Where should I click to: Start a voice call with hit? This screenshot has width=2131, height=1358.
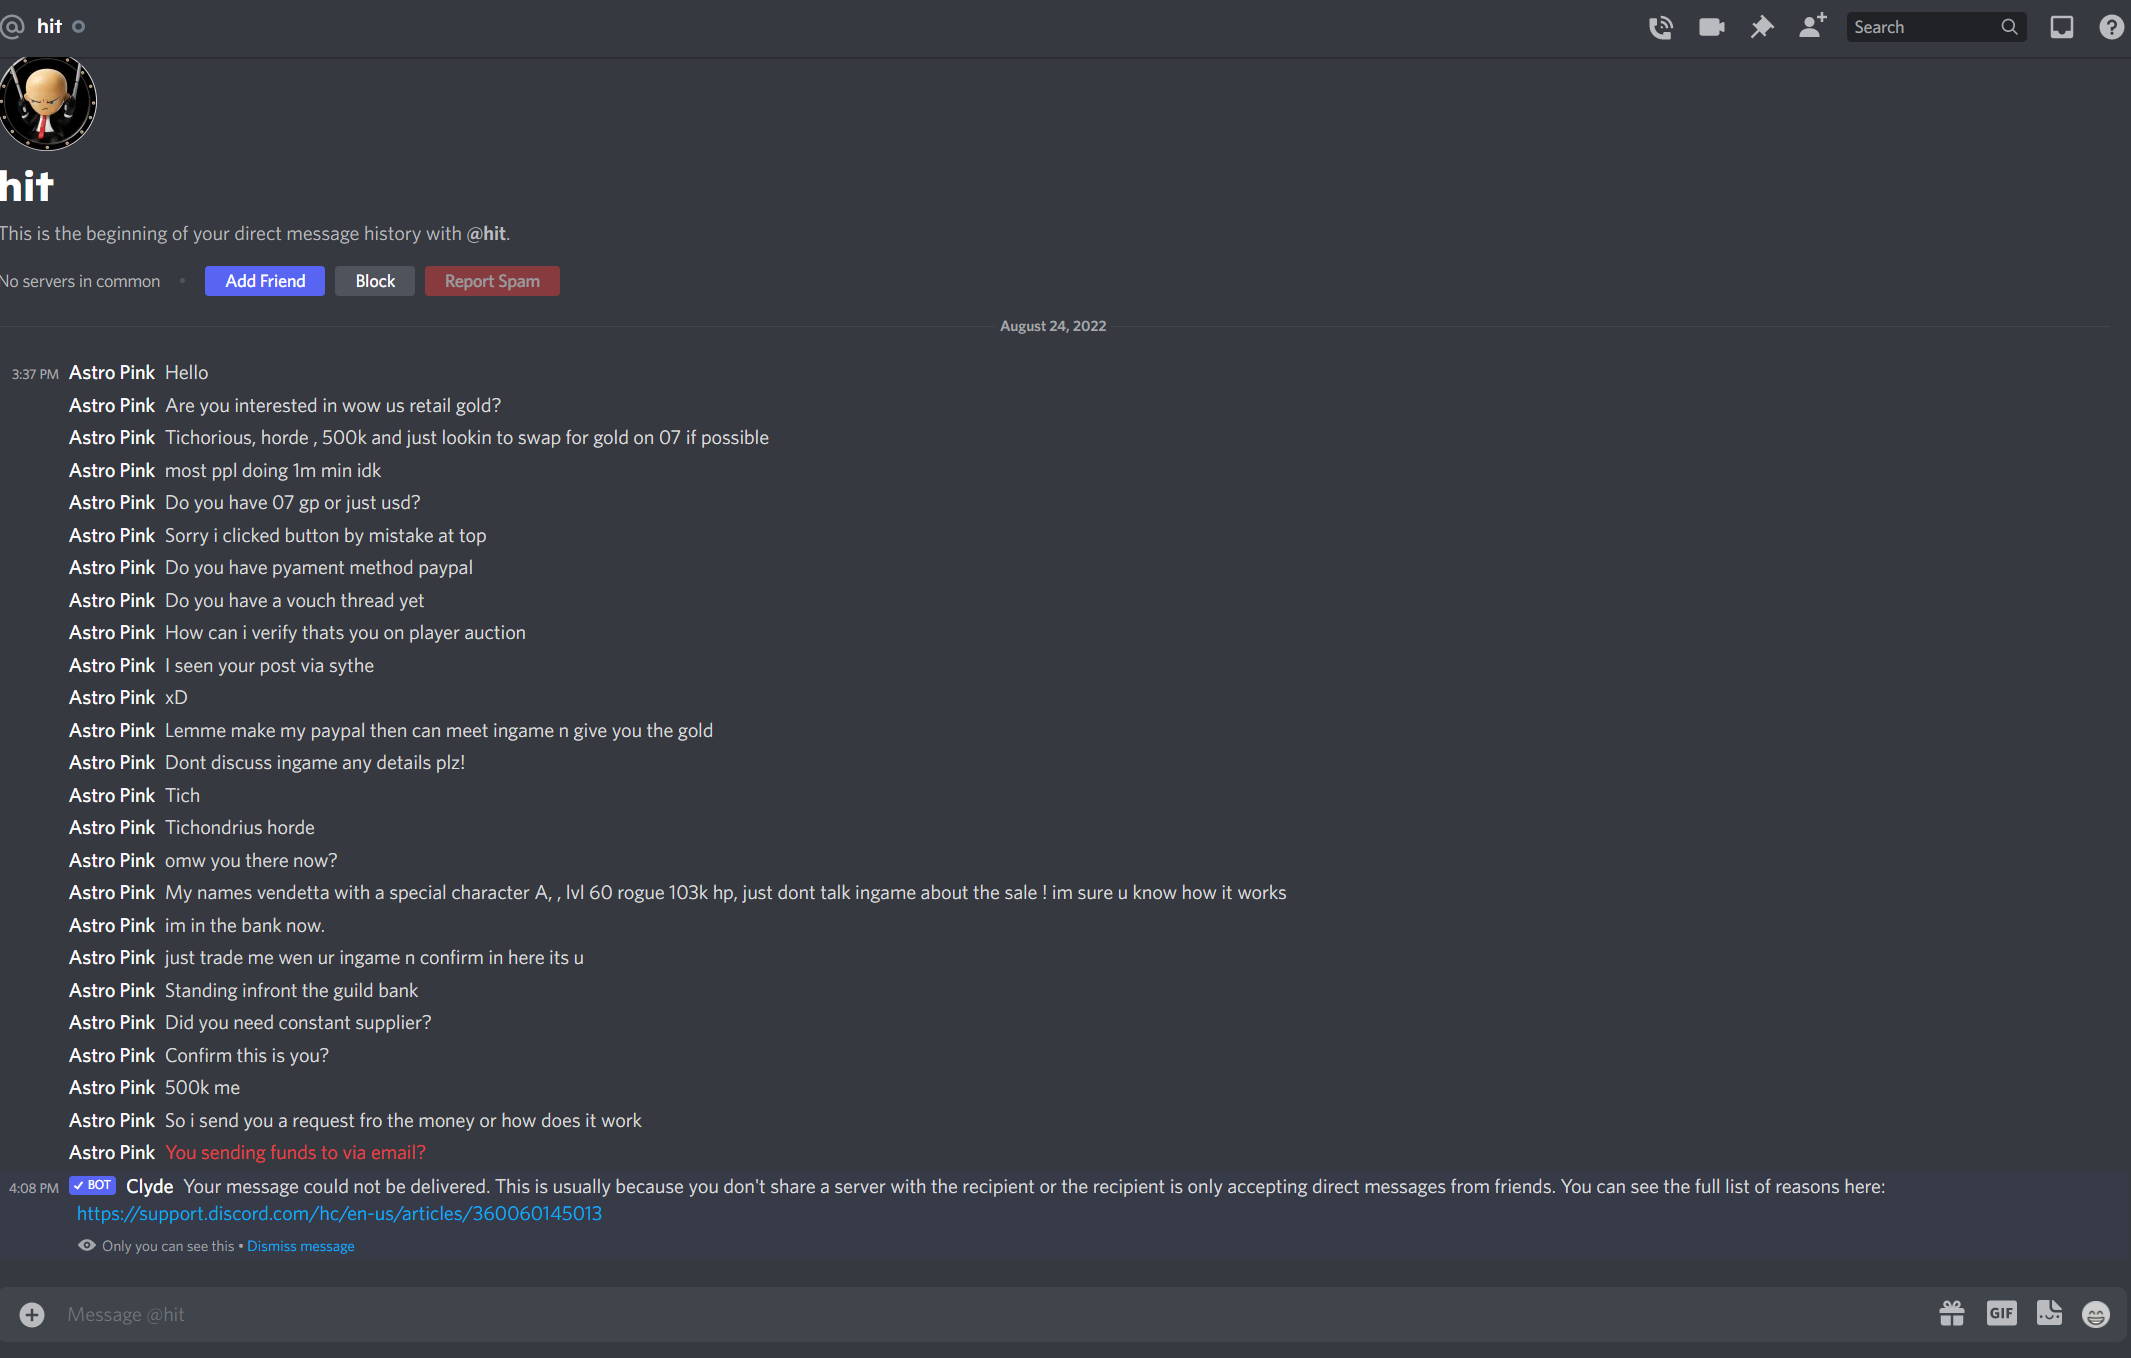click(x=1660, y=27)
